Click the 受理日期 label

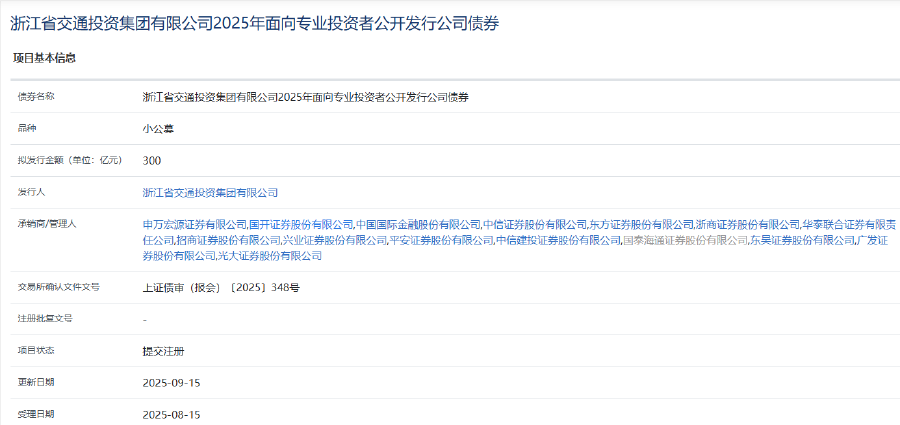pos(36,414)
